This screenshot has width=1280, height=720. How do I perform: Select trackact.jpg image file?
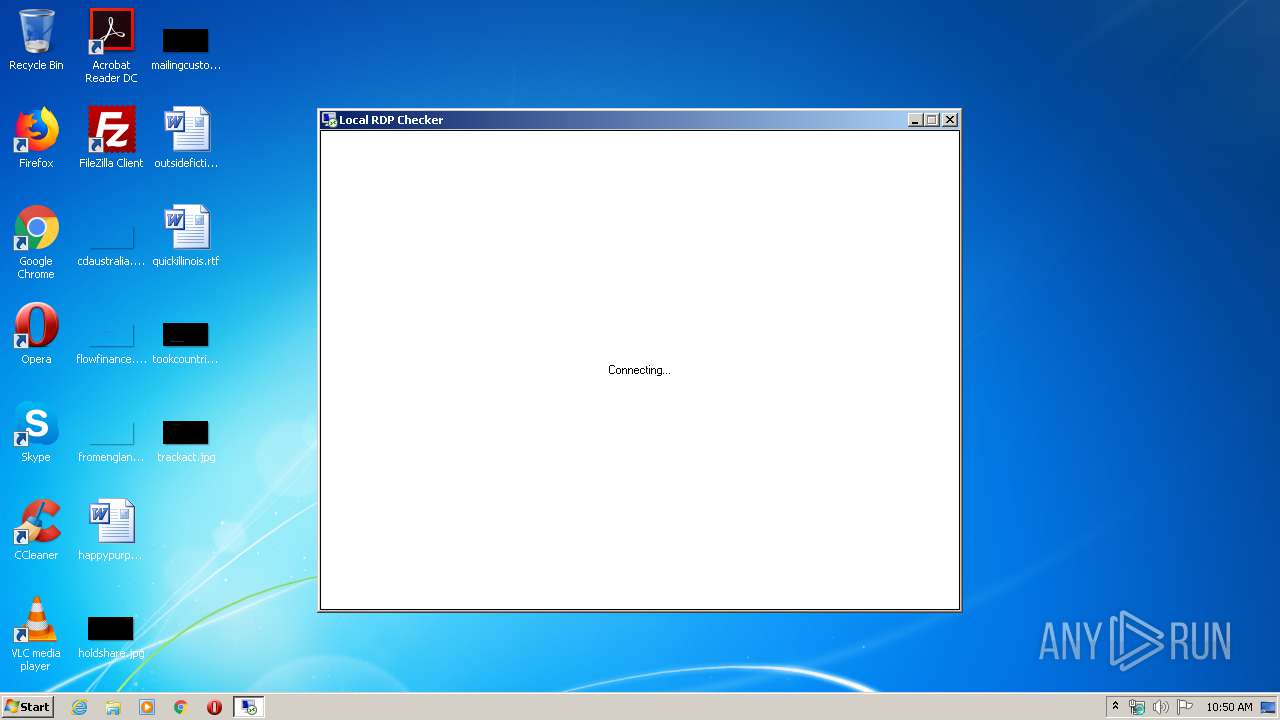coord(186,441)
